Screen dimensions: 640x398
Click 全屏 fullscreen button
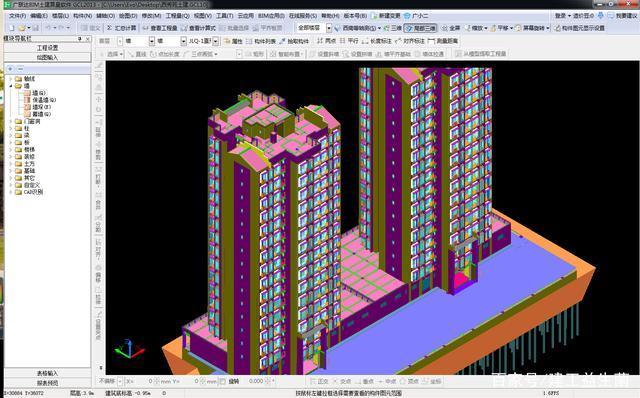(x=451, y=28)
